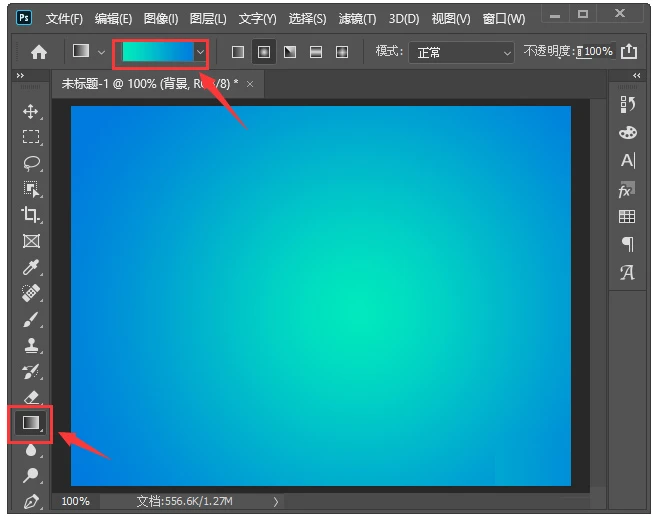The height and width of the screenshot is (521, 653).
Task: Open the 文字(Y) menu
Action: click(257, 19)
